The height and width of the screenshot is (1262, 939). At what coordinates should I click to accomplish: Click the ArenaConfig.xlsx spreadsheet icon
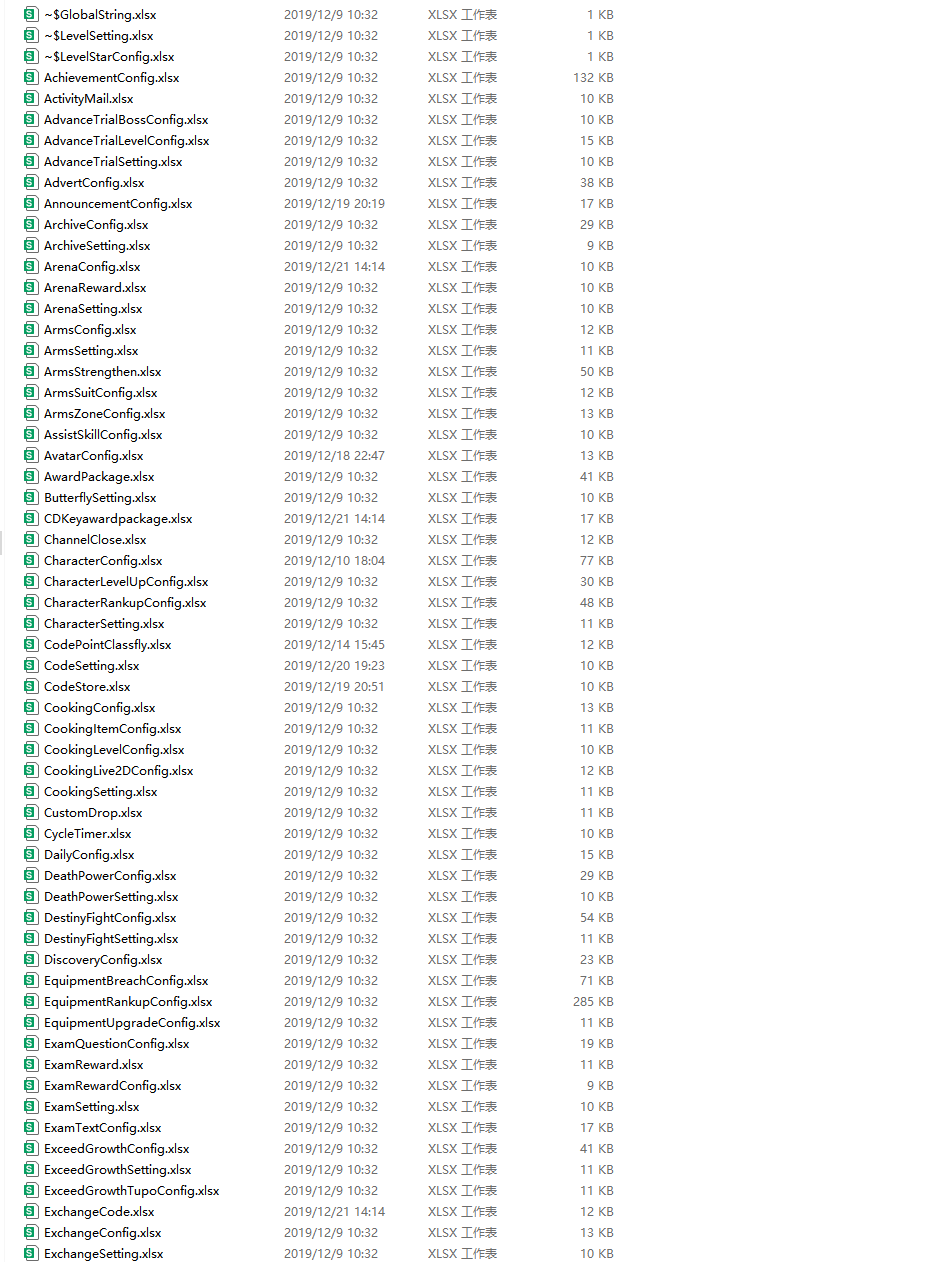30,267
